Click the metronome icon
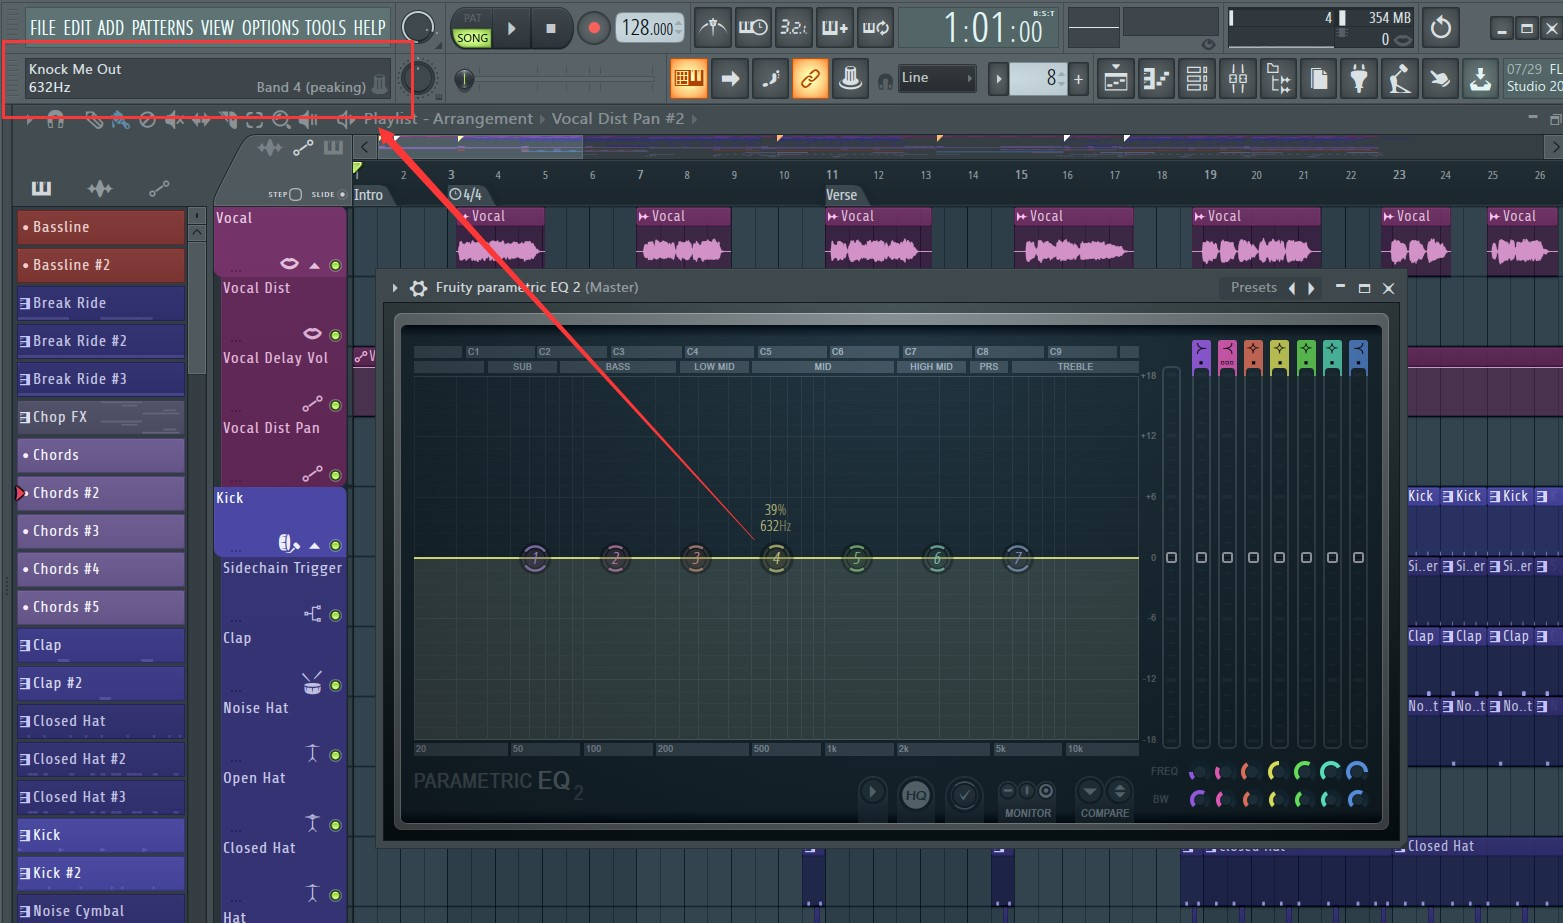 [712, 28]
